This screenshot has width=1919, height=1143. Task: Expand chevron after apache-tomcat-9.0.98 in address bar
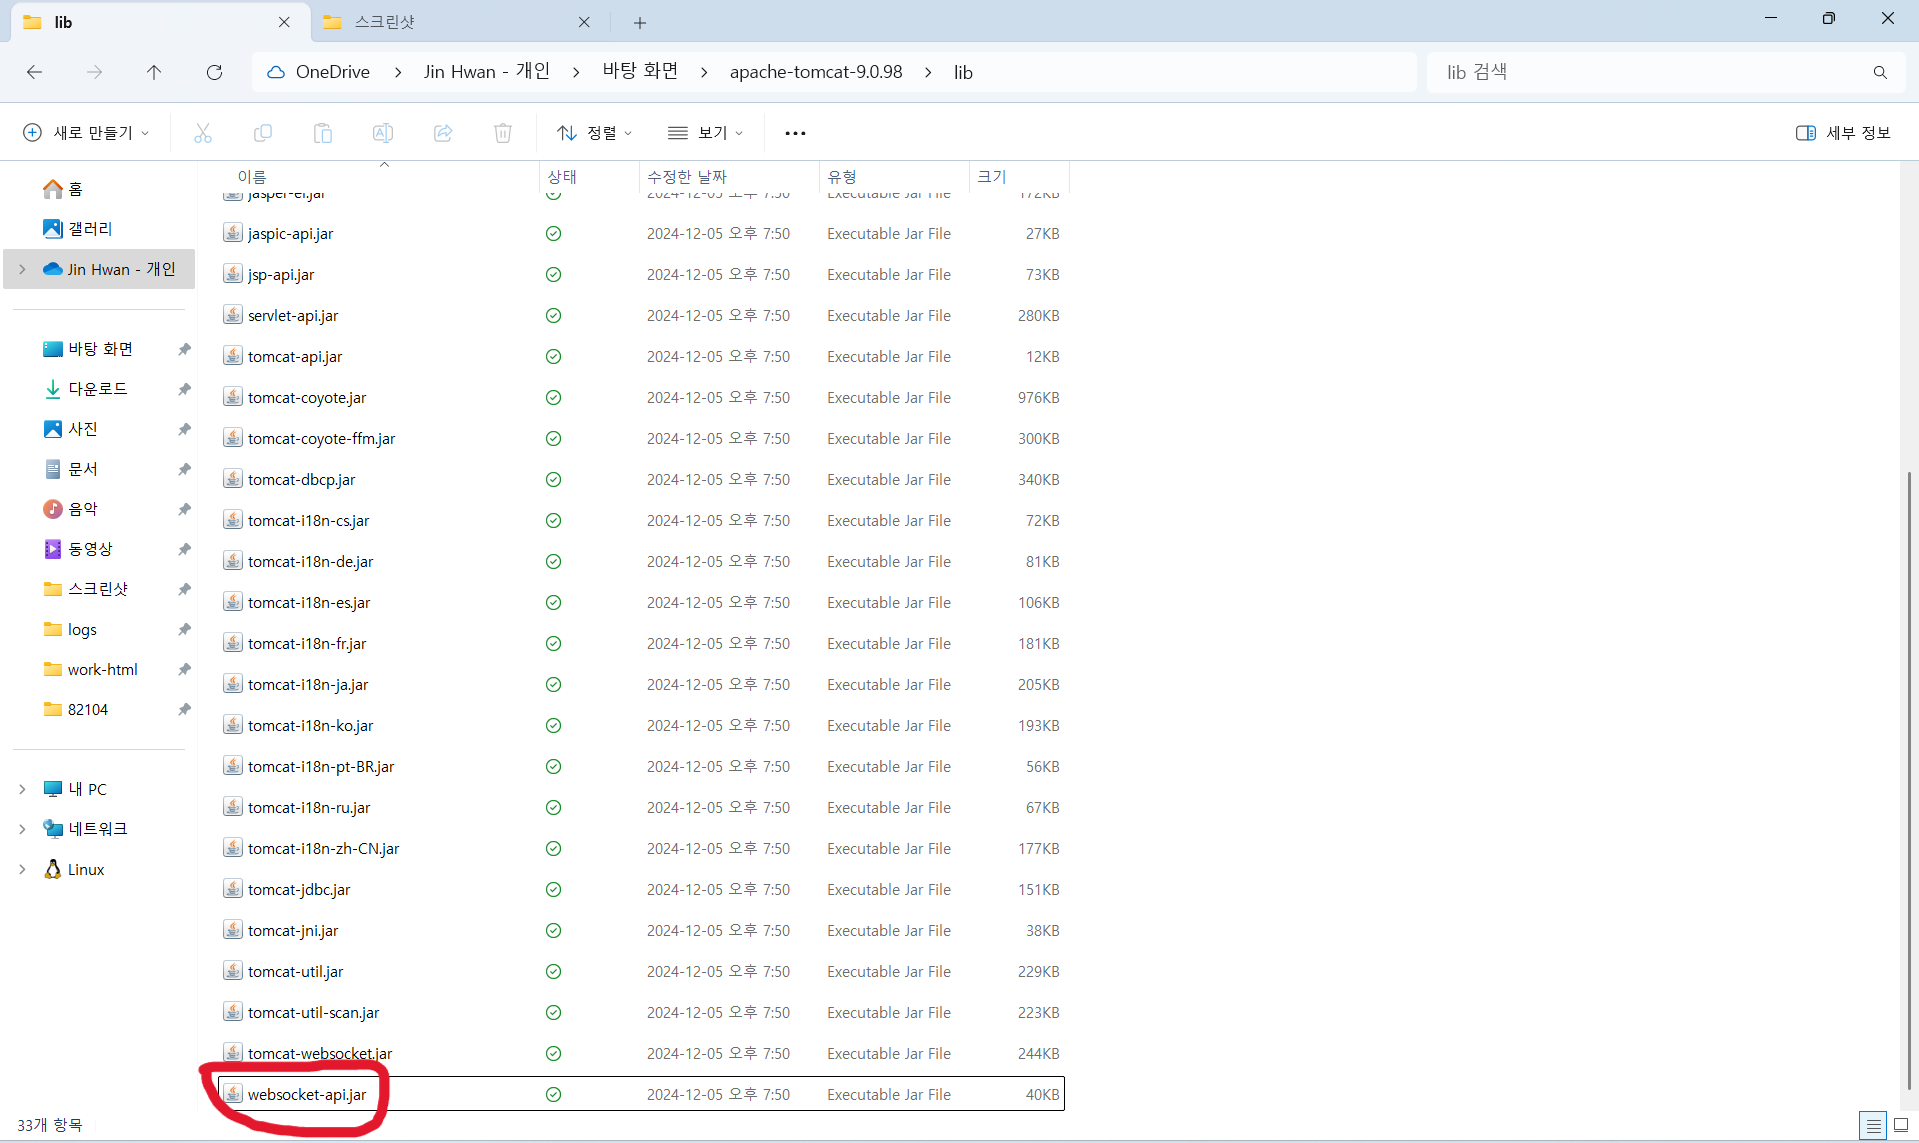(x=928, y=72)
